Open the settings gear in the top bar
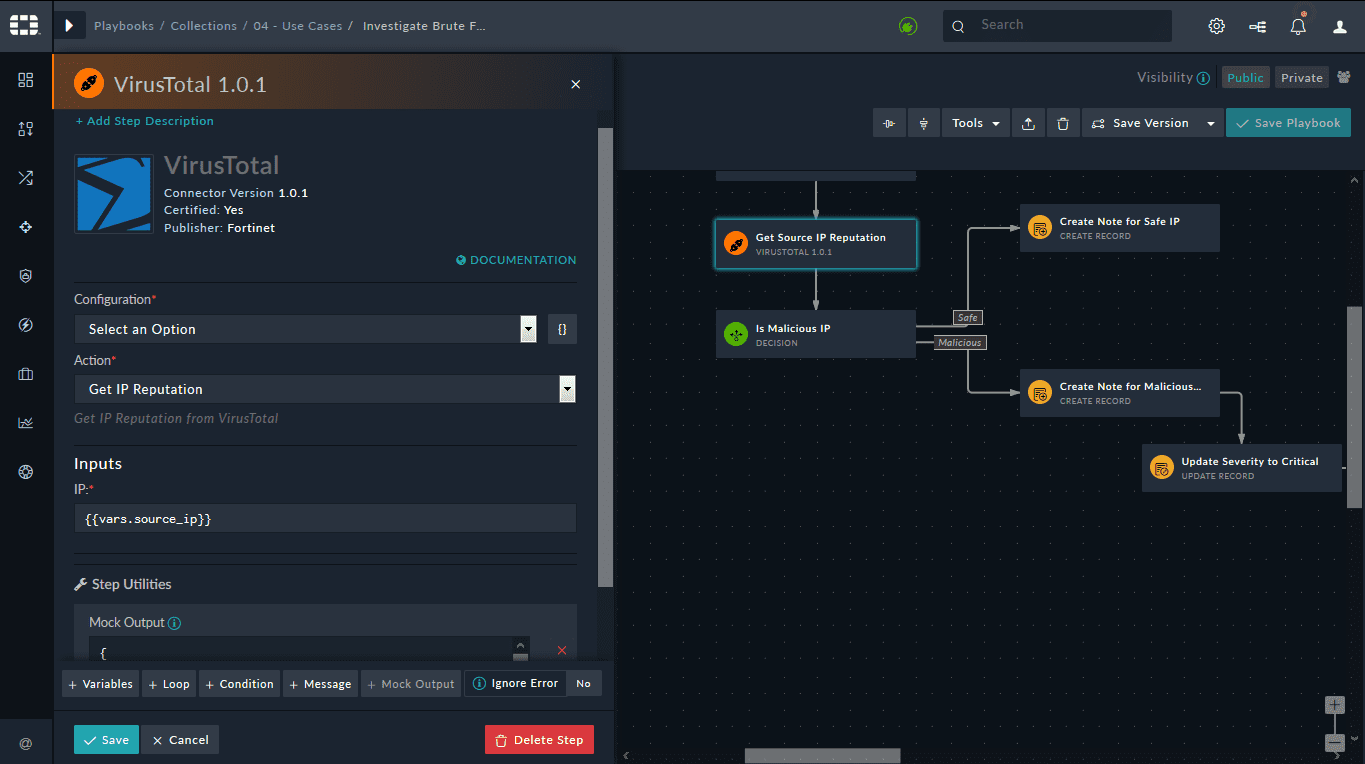This screenshot has width=1365, height=764. tap(1217, 26)
